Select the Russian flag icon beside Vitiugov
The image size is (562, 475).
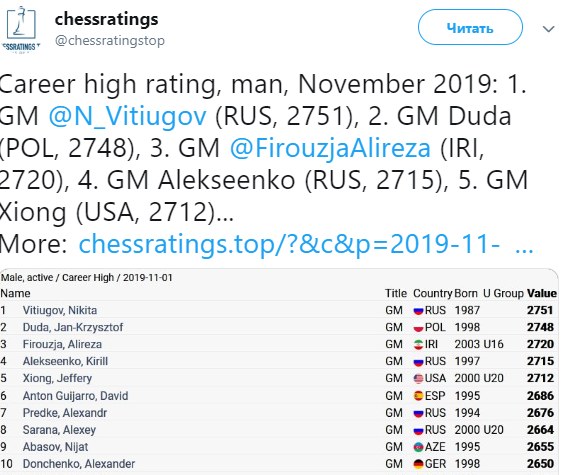tap(418, 310)
